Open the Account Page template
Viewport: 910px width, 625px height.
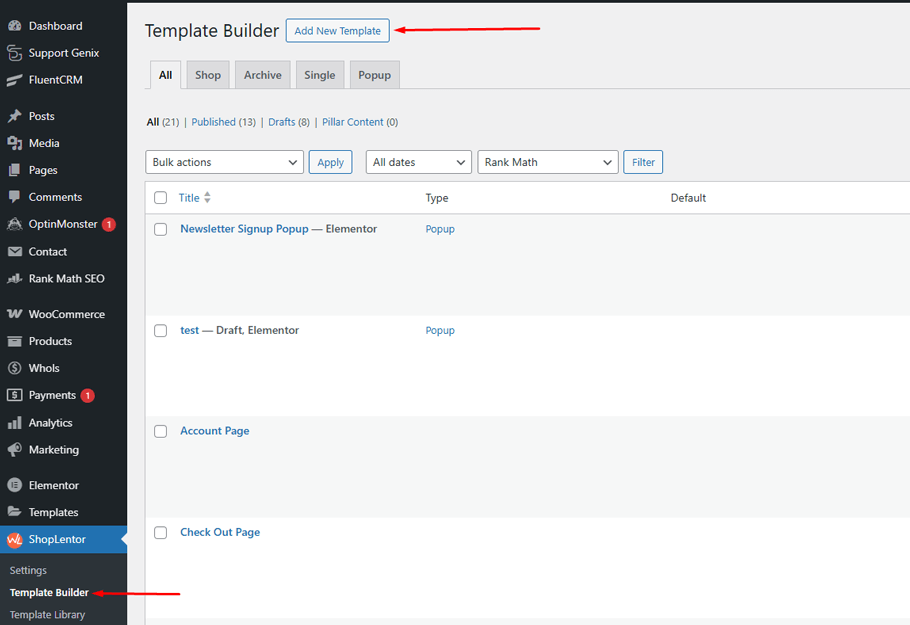[215, 431]
